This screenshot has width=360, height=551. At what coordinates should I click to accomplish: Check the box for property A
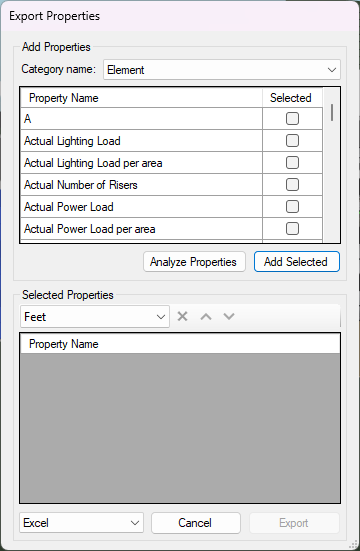tap(292, 119)
